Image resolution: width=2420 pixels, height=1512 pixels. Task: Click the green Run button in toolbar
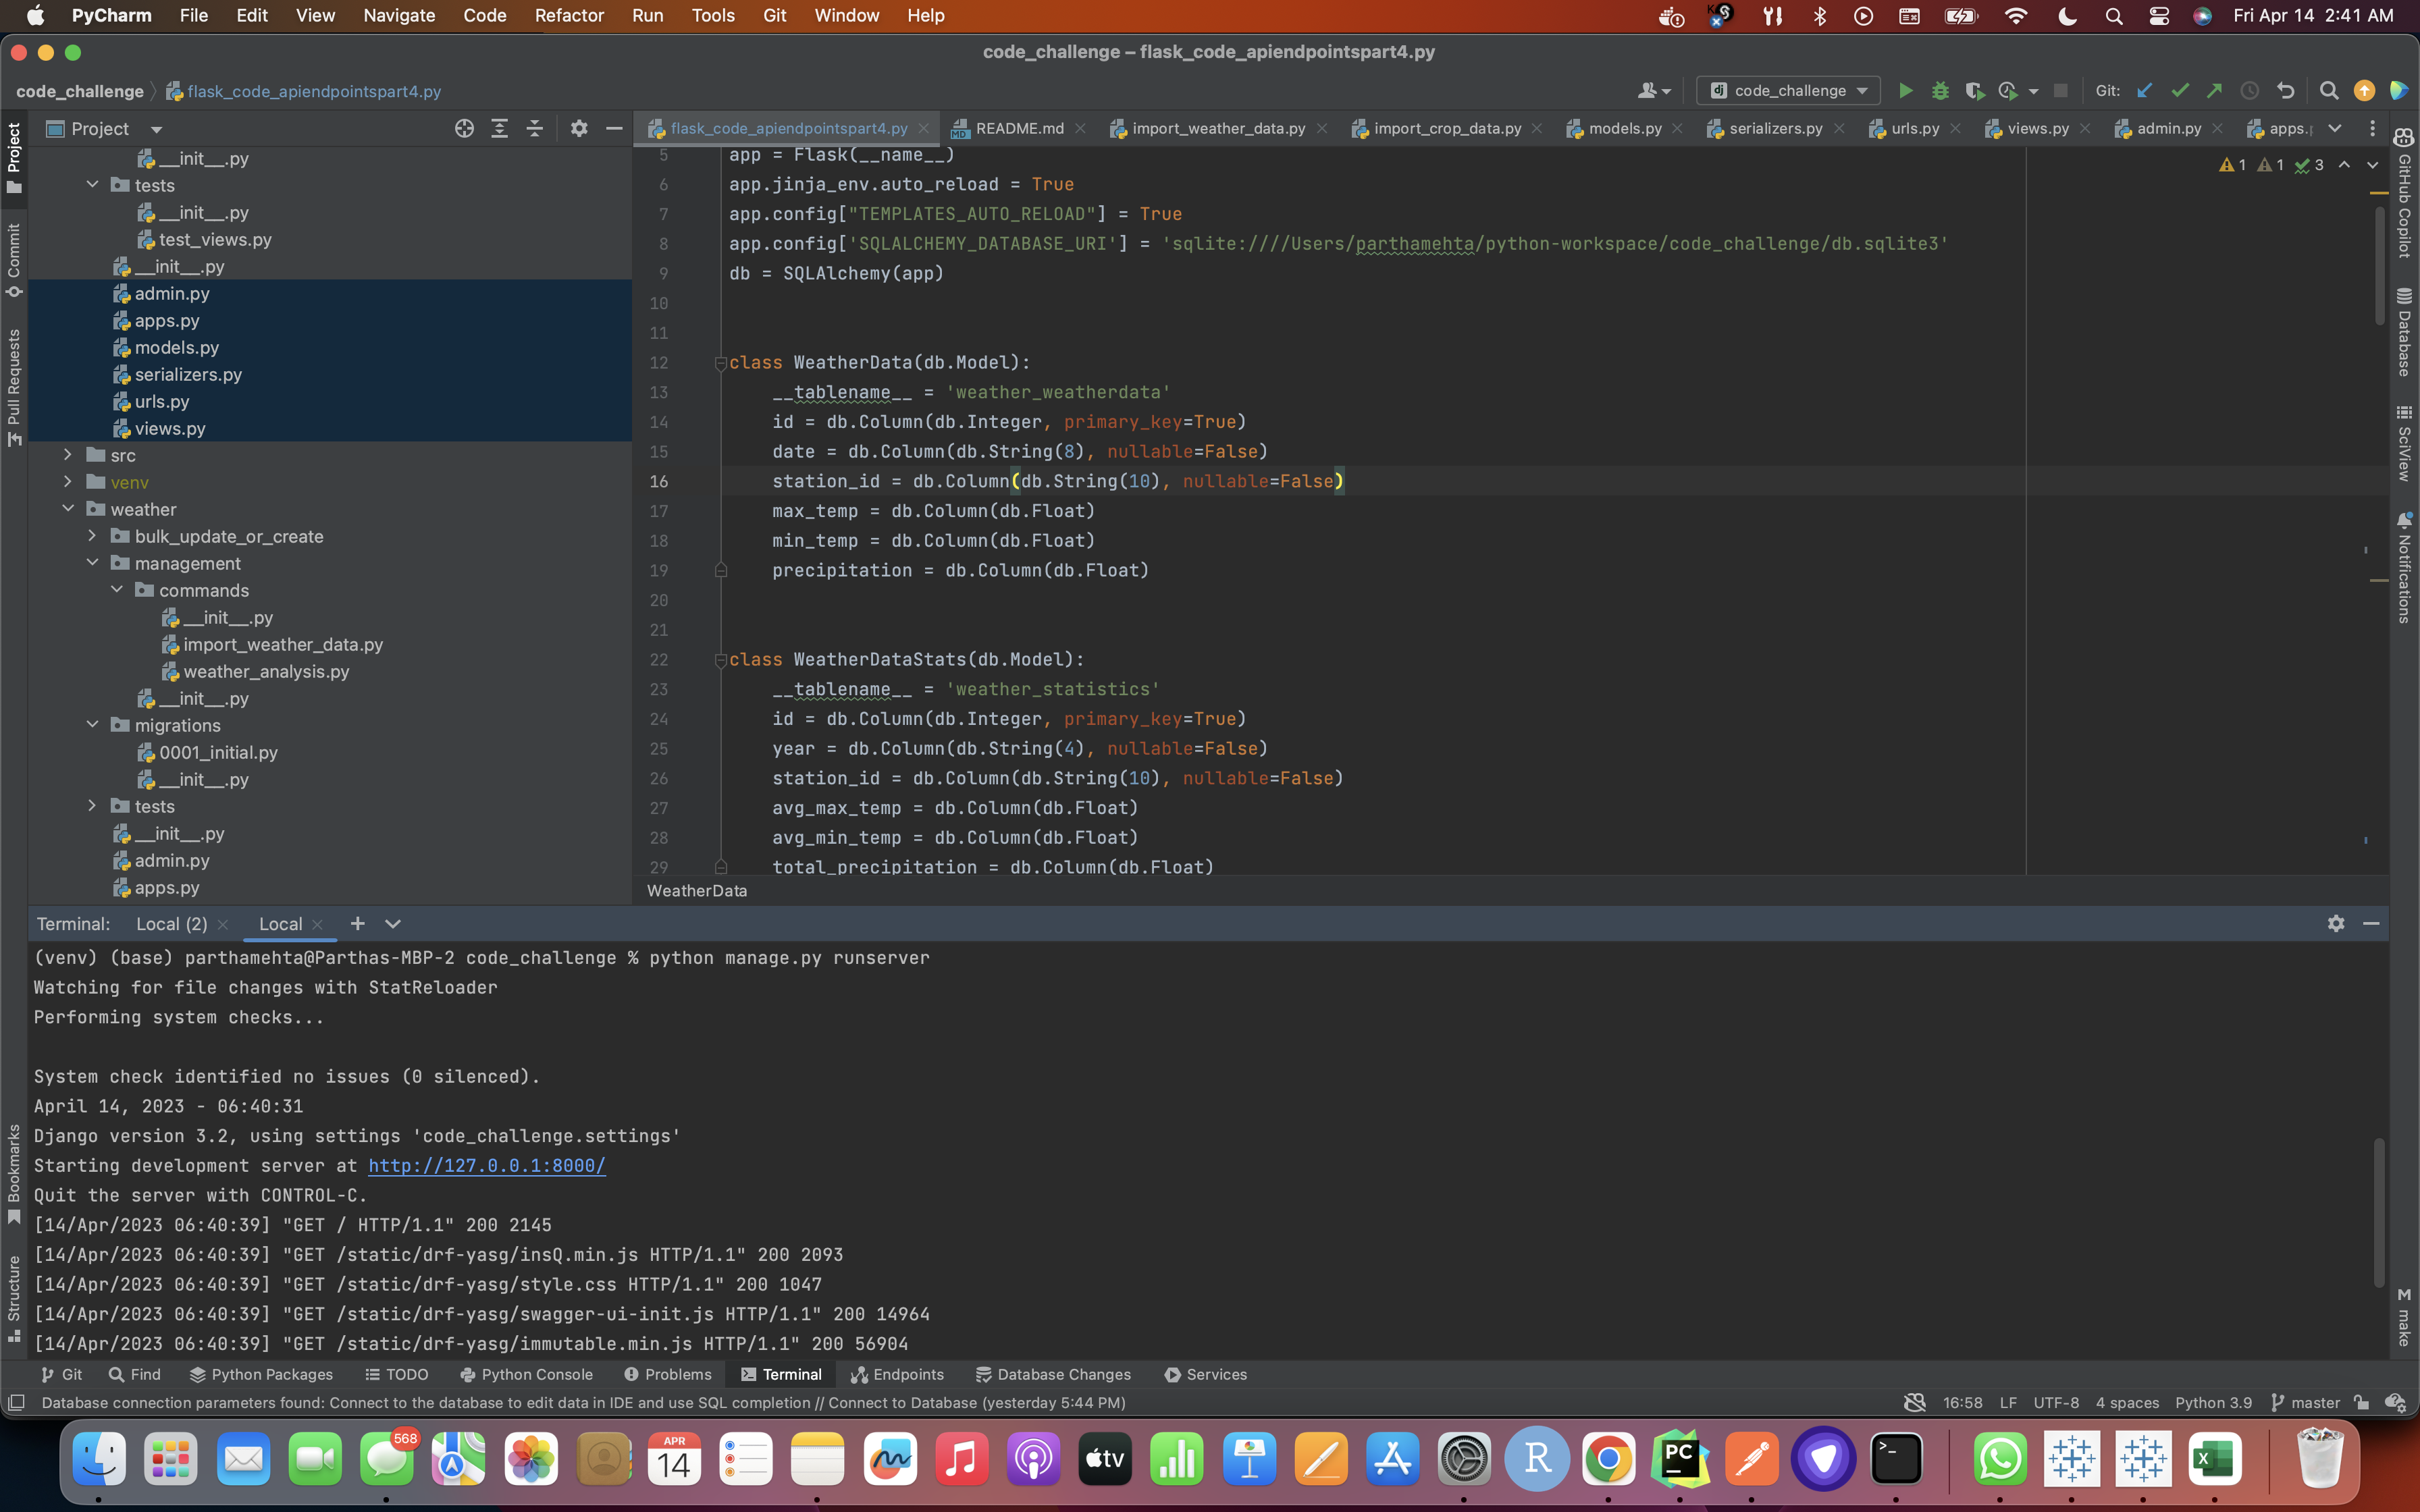[1905, 91]
